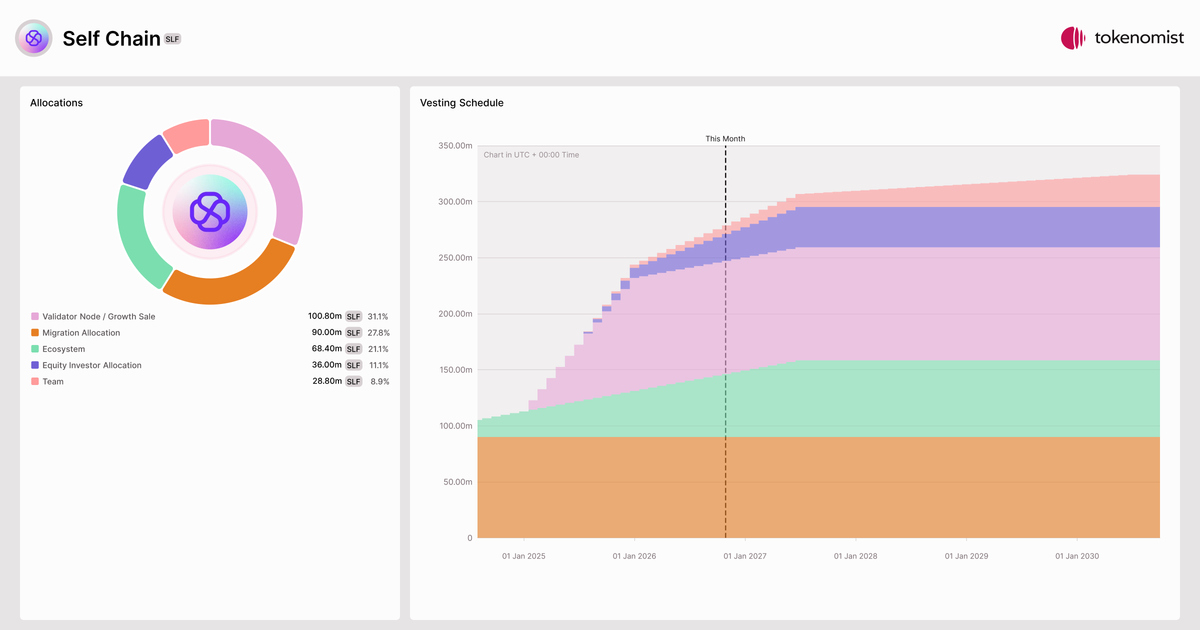Click the 200.00m y-axis label
Viewport: 1200px width, 630px height.
tap(455, 314)
